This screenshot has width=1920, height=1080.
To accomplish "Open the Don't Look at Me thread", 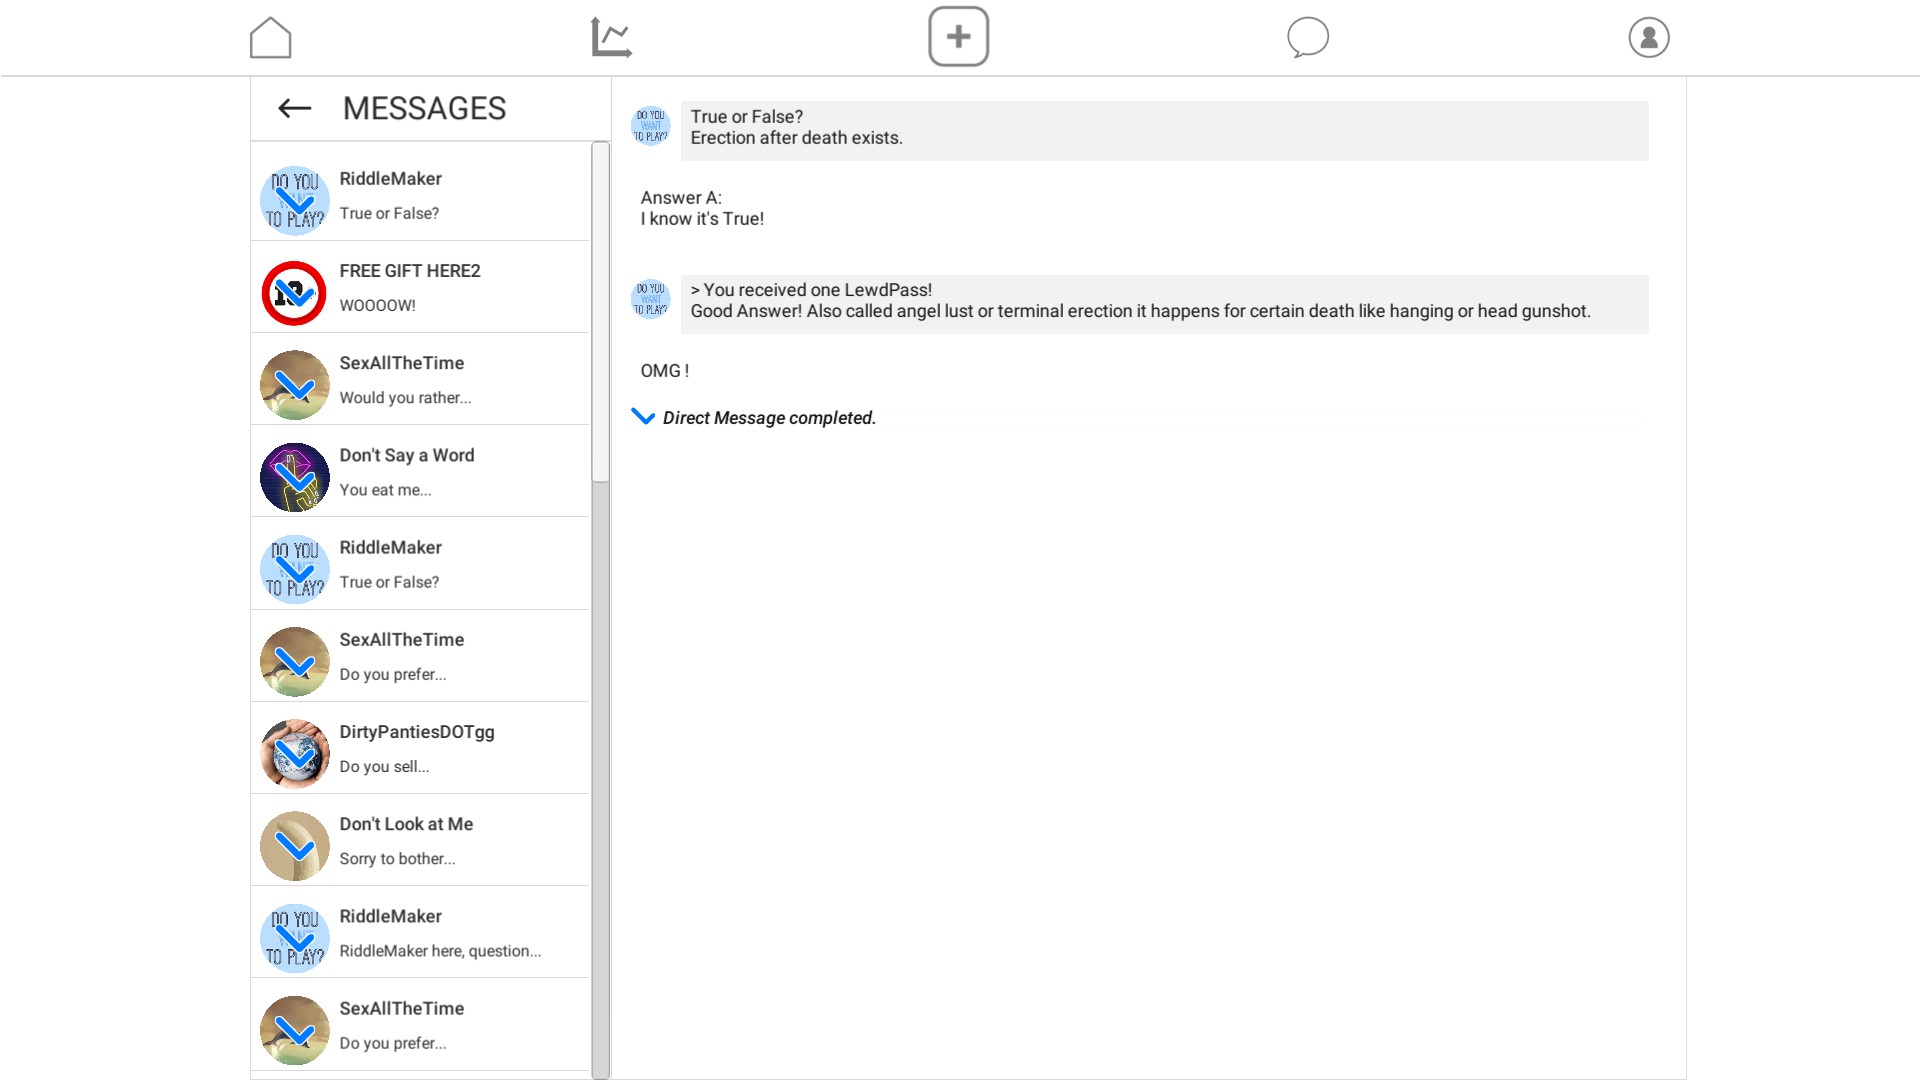I will tap(420, 840).
